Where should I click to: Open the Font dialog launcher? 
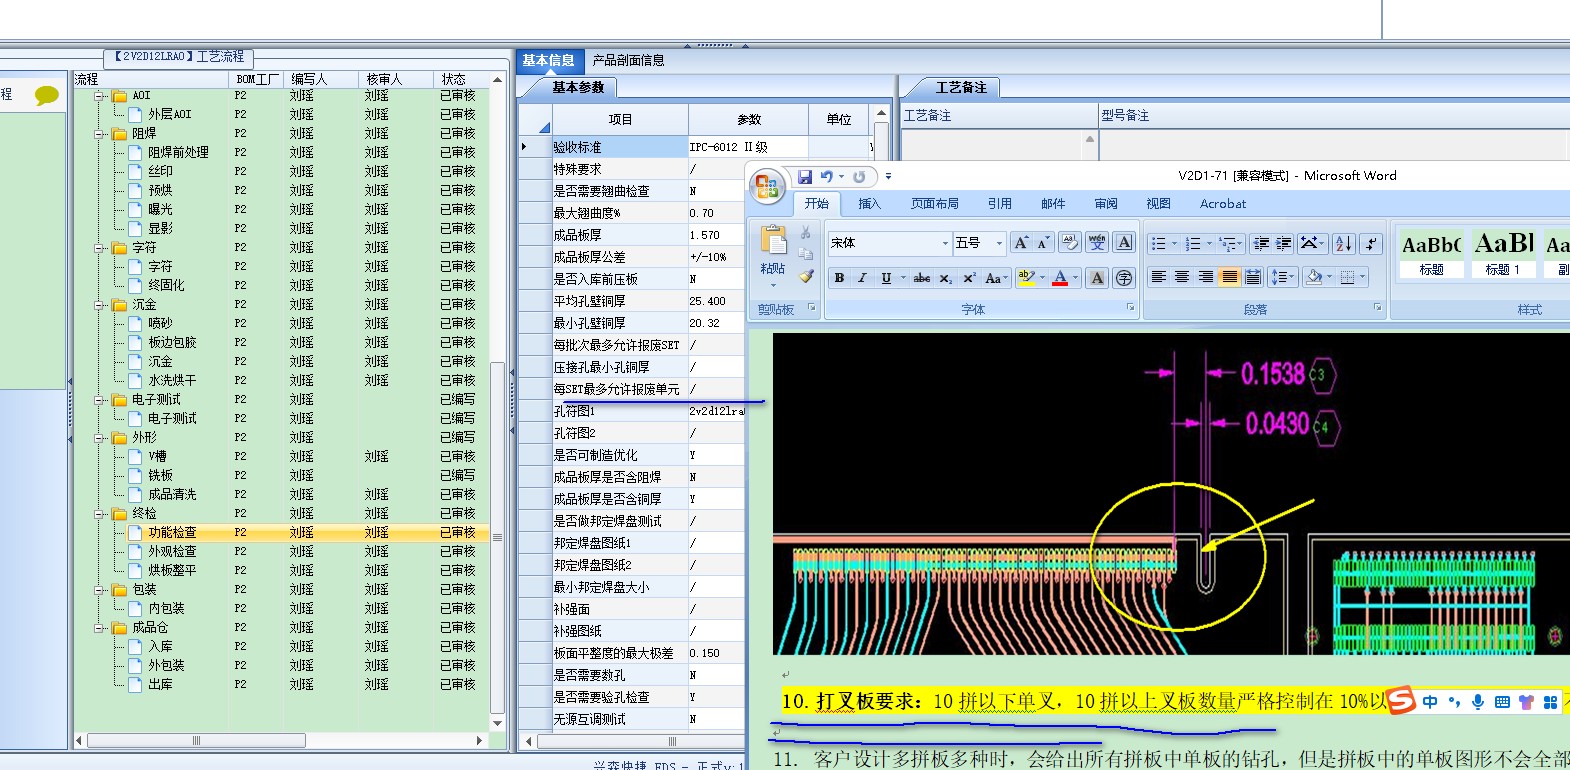(1131, 308)
